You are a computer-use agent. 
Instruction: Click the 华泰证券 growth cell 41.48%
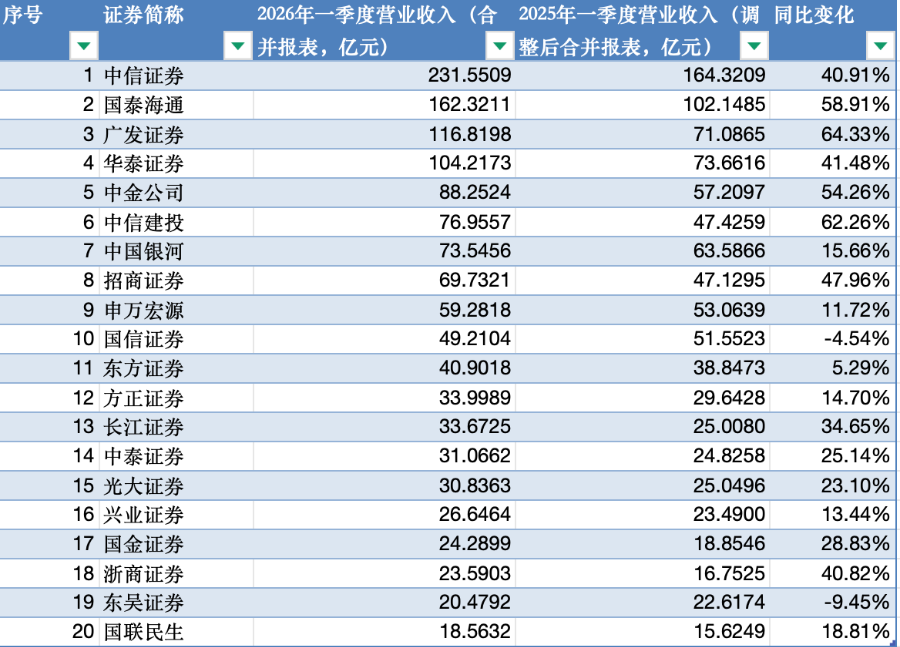click(849, 163)
